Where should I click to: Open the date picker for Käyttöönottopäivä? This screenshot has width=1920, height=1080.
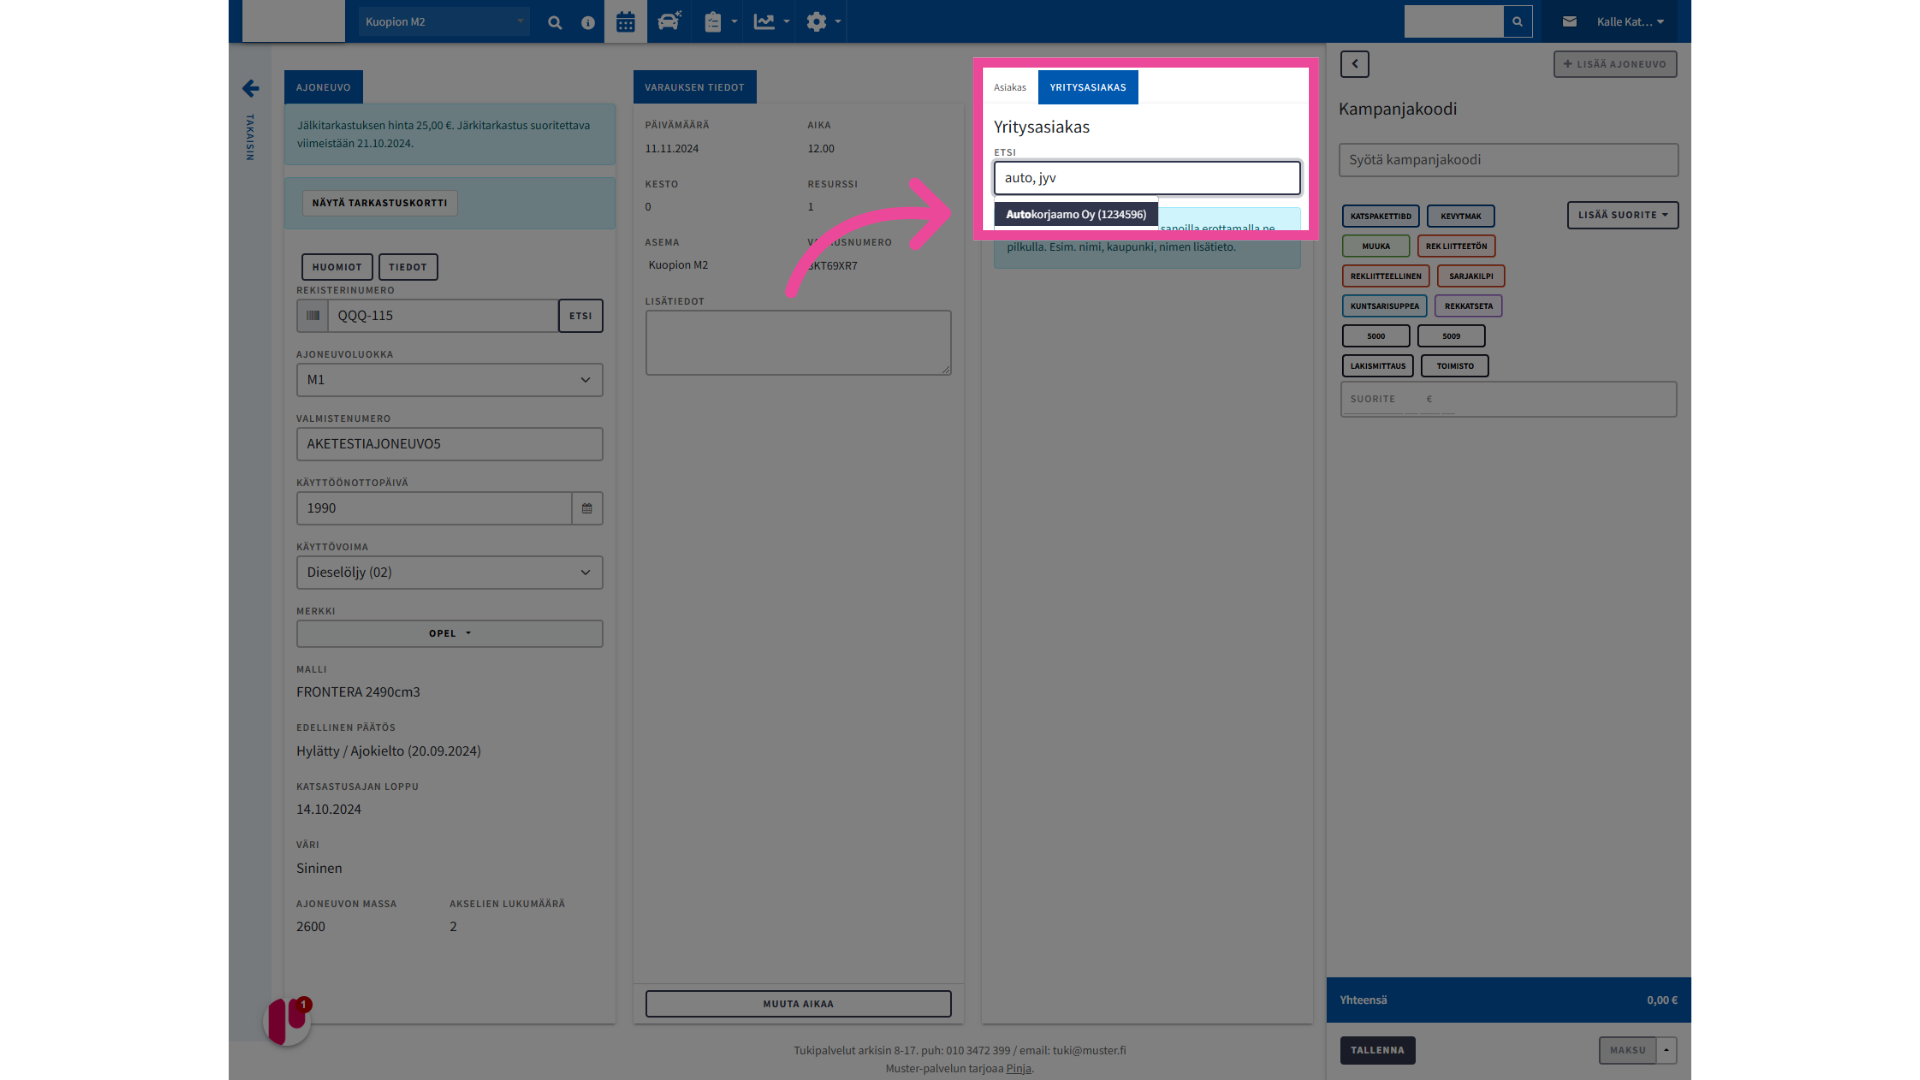click(587, 508)
